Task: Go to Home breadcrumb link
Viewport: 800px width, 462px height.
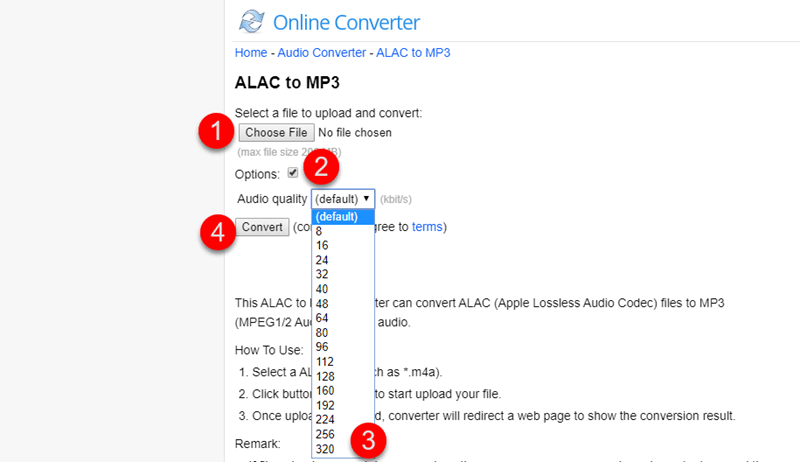Action: pos(250,52)
